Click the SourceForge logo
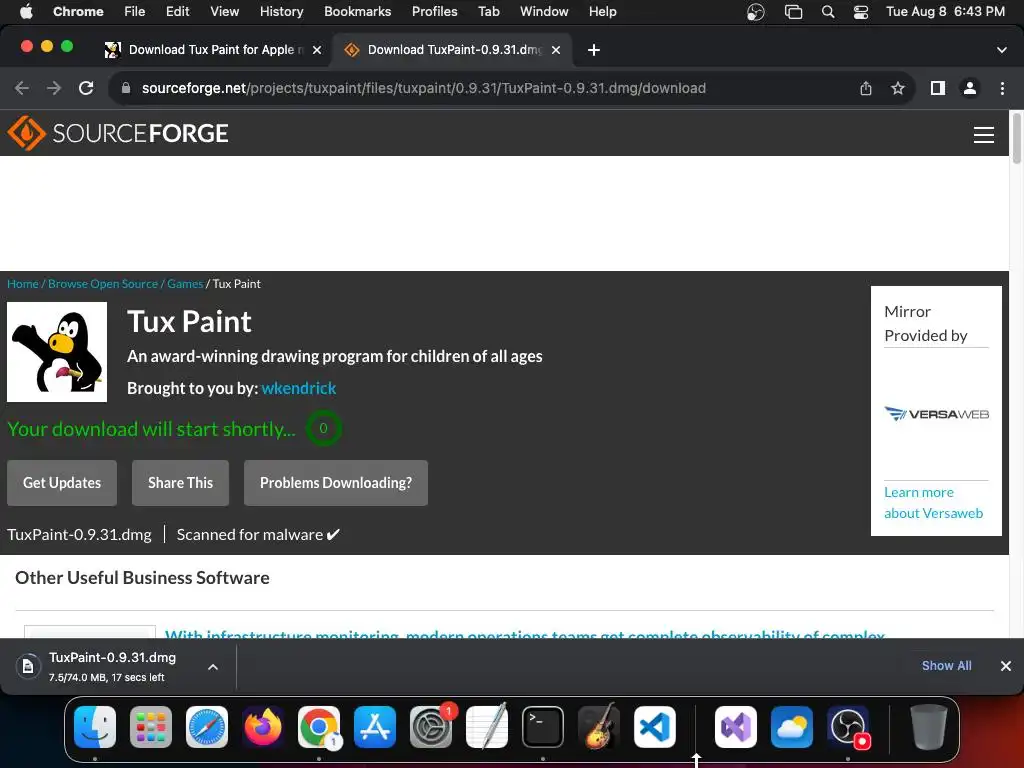 [118, 133]
